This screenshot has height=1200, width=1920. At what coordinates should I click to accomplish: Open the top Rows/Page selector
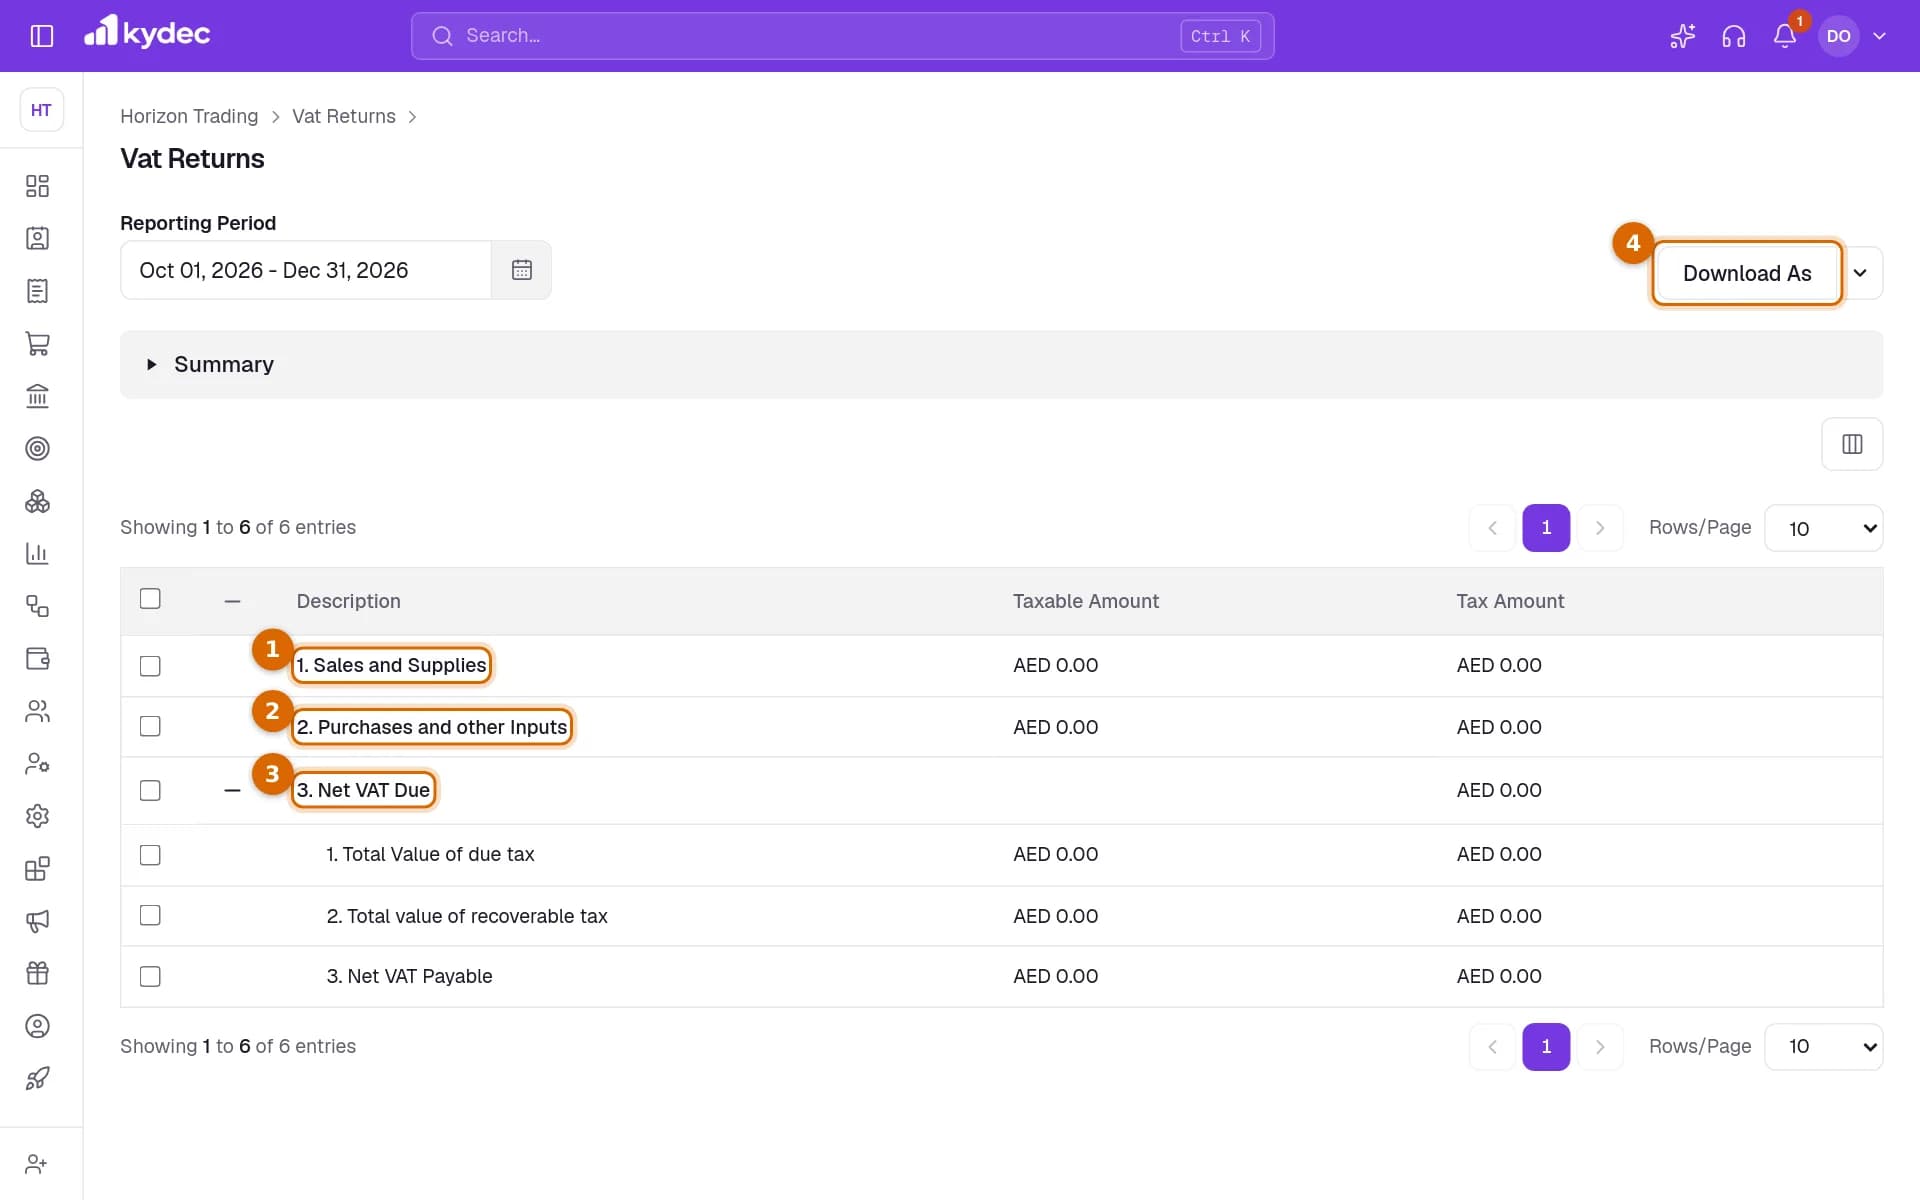1823,528
